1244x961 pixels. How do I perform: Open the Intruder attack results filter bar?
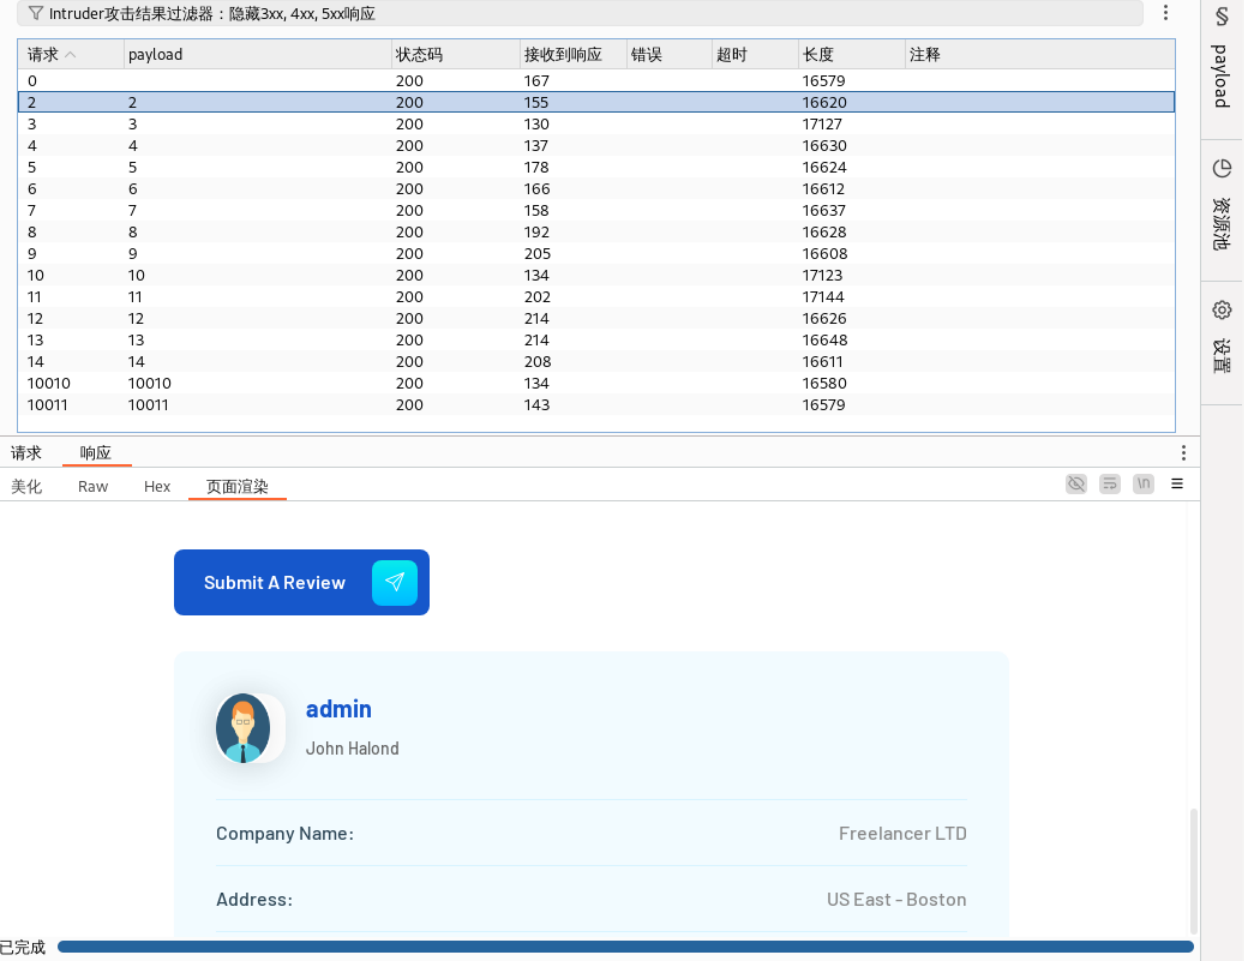[x=580, y=14]
